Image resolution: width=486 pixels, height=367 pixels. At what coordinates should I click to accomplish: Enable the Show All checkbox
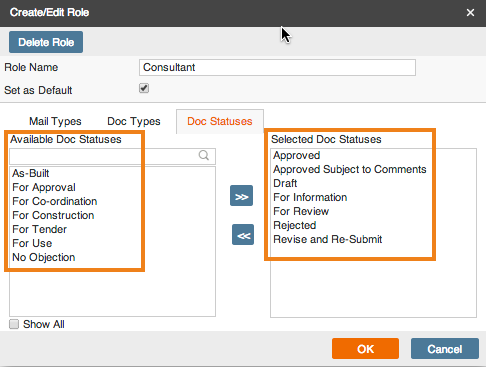click(x=14, y=324)
